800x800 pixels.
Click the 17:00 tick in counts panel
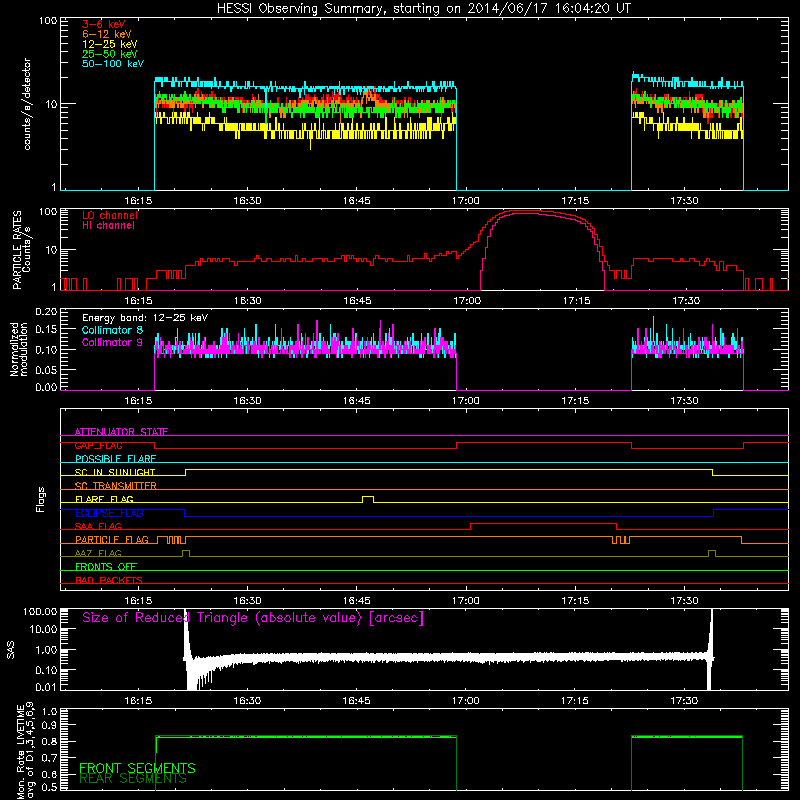point(465,201)
